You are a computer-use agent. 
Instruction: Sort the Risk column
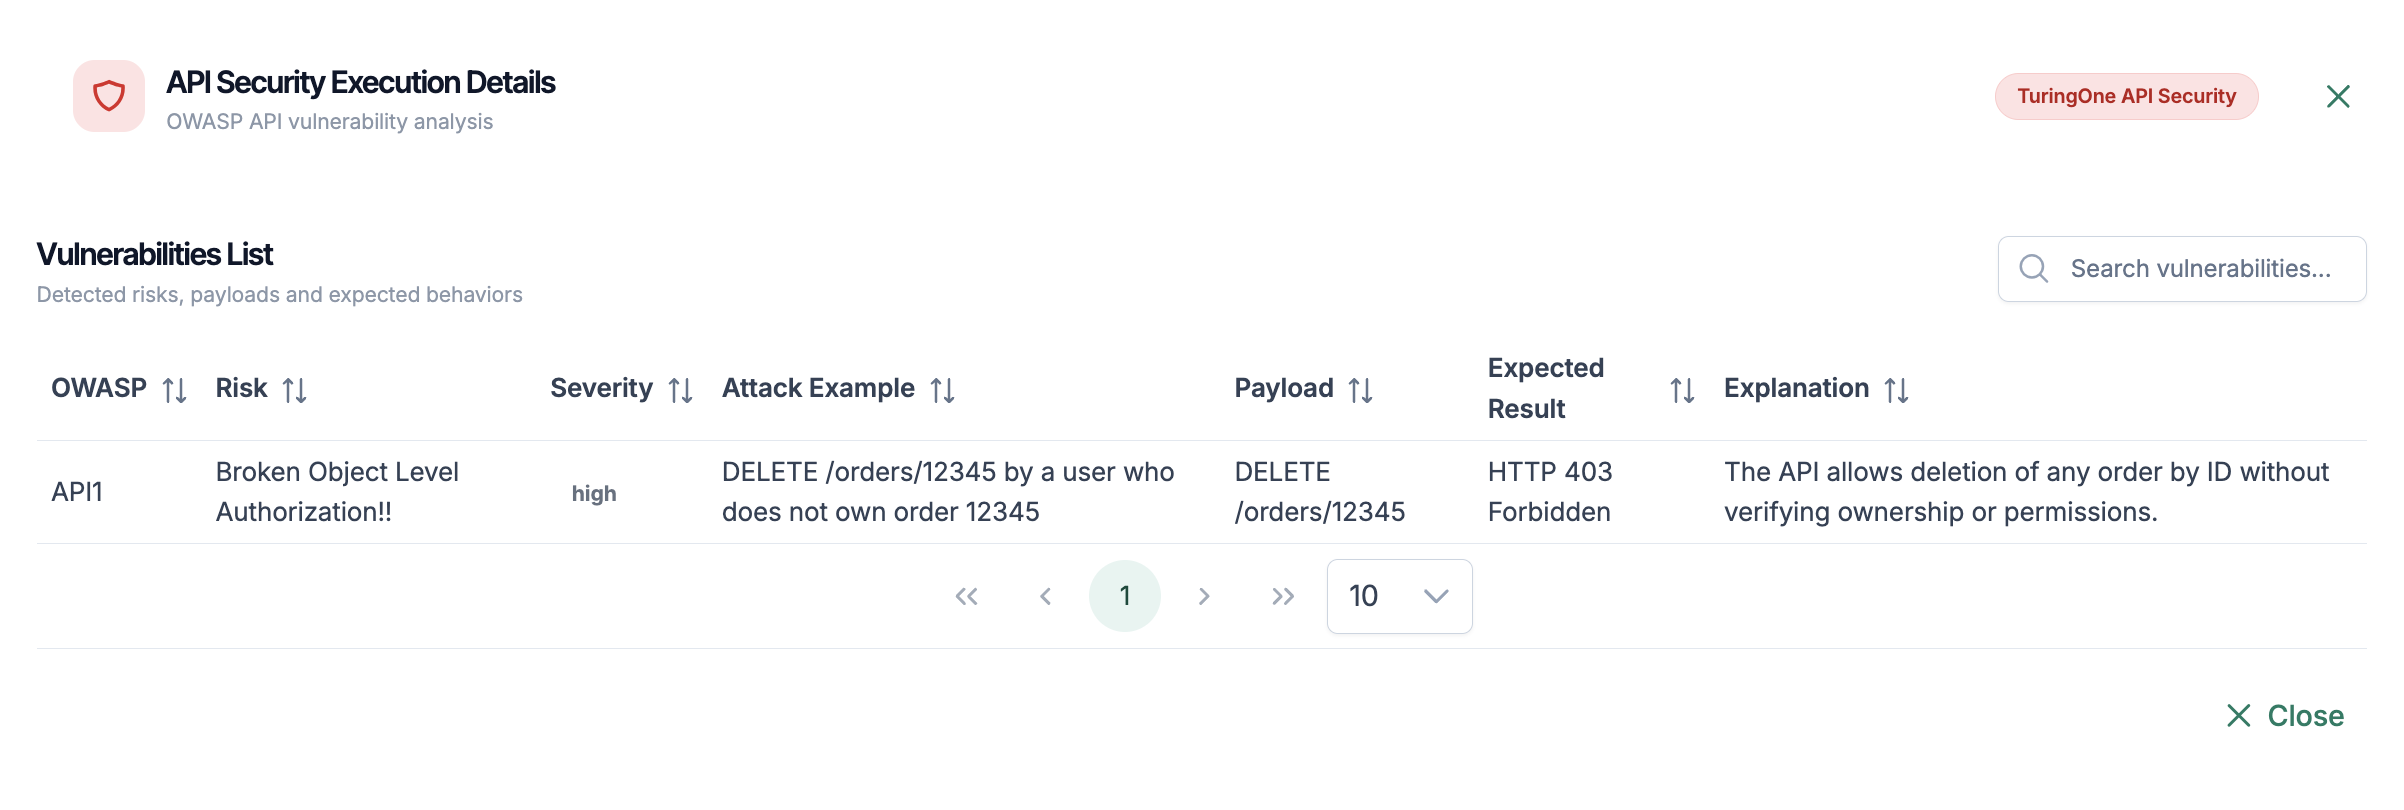(294, 390)
